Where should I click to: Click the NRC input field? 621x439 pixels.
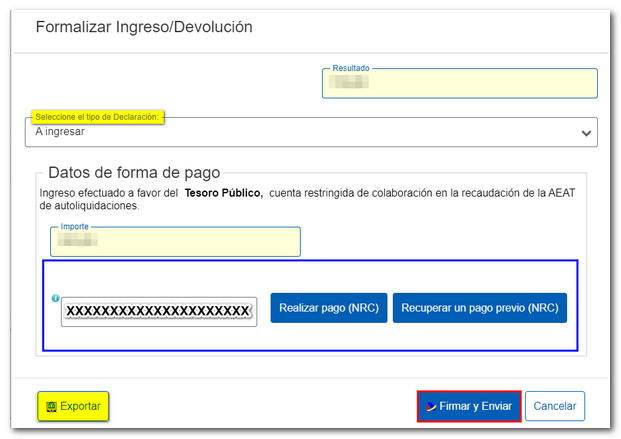pos(159,312)
